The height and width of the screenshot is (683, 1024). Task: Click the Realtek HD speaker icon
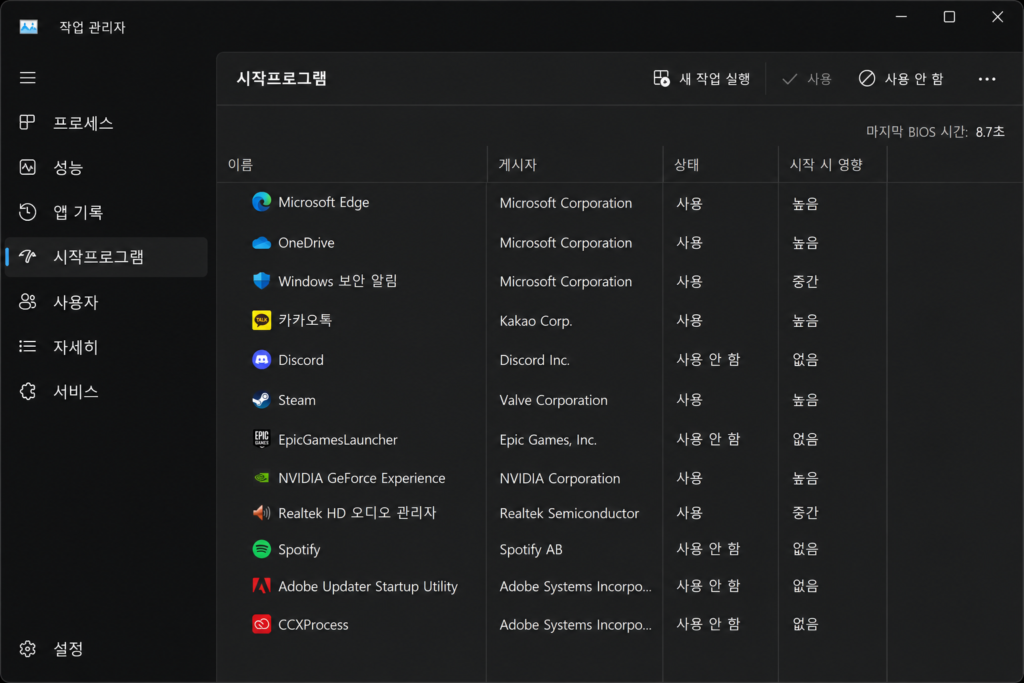coord(261,513)
